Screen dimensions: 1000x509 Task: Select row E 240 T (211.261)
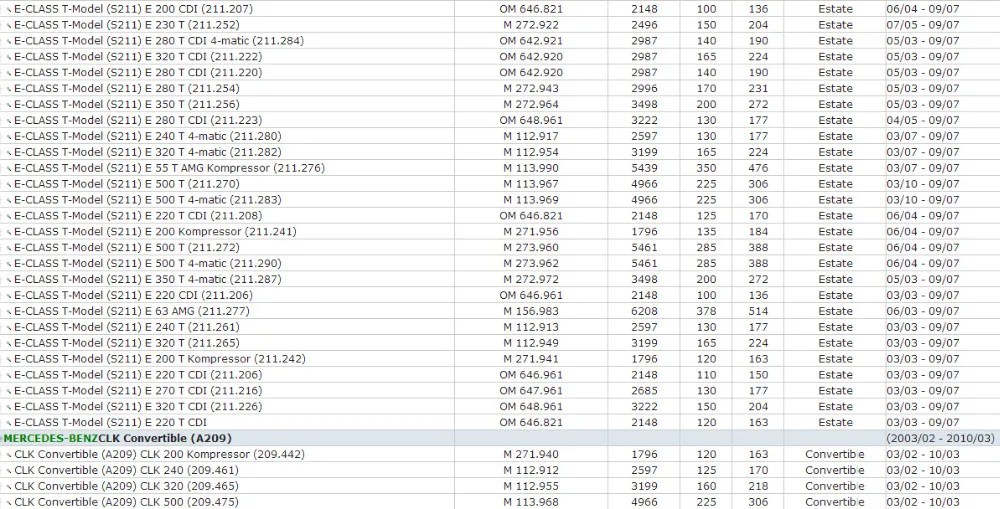pos(500,327)
